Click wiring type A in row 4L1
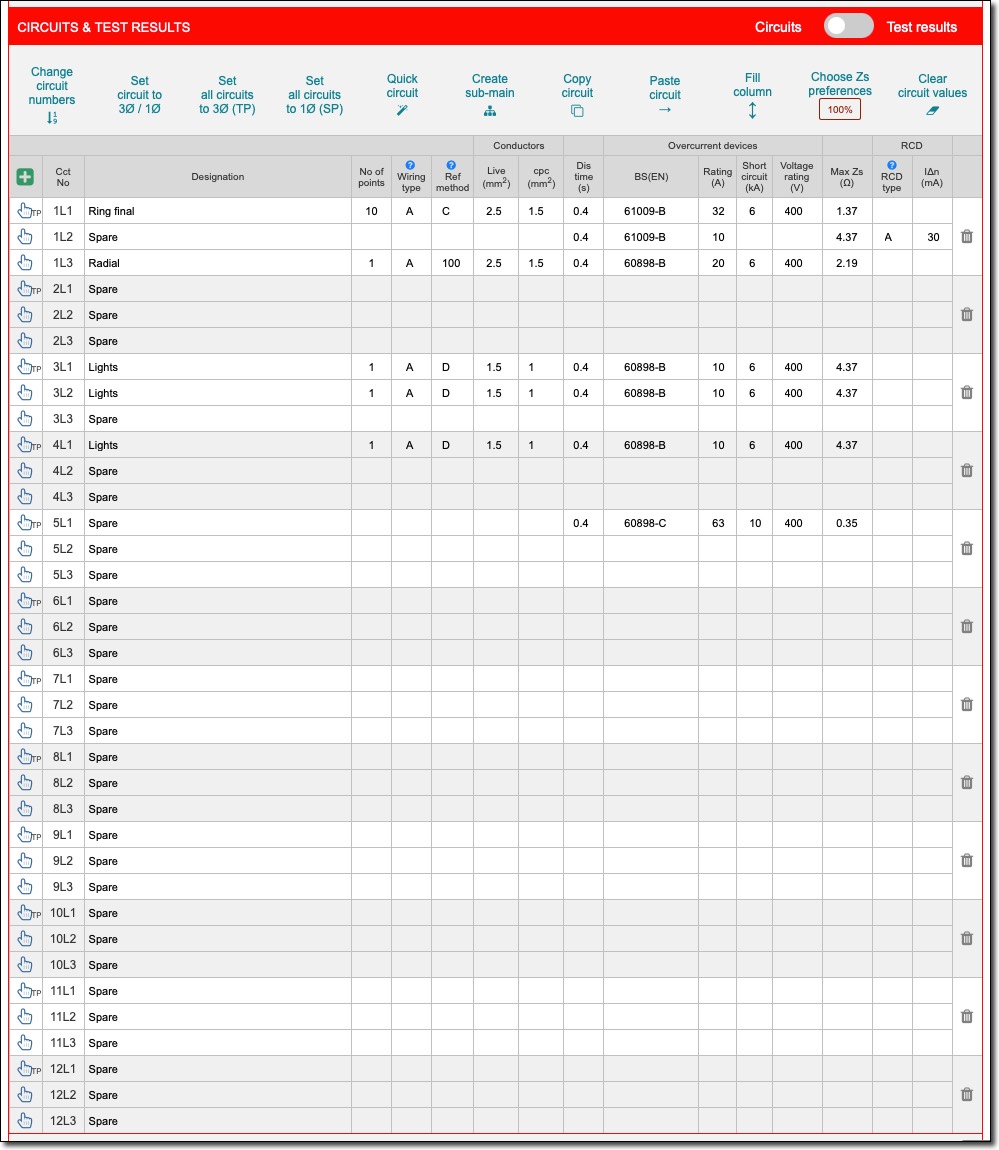999x1150 pixels. pyautogui.click(x=411, y=445)
